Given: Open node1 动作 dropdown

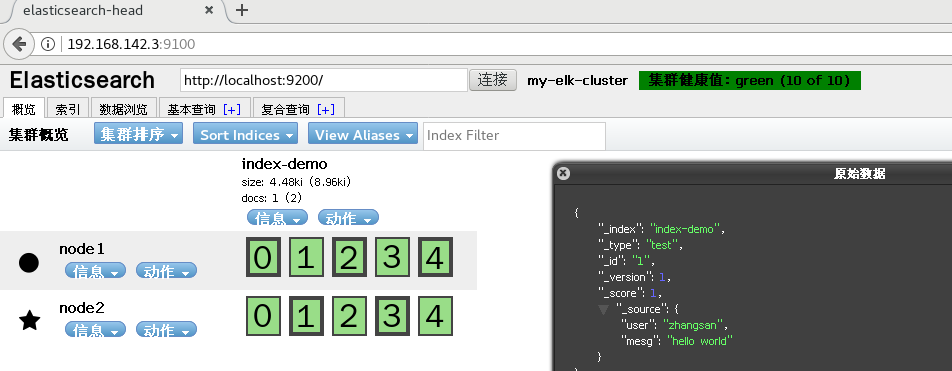Looking at the screenshot, I should pyautogui.click(x=166, y=271).
